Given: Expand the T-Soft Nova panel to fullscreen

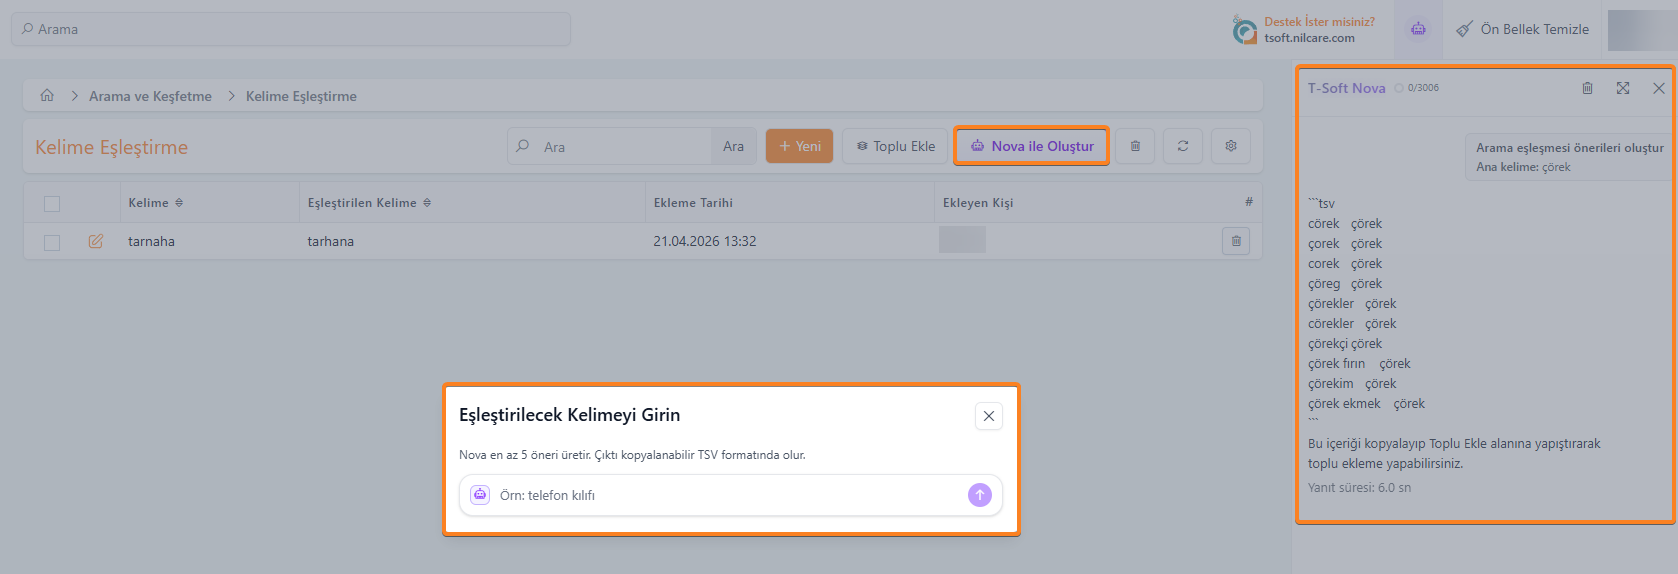Looking at the screenshot, I should (x=1623, y=88).
